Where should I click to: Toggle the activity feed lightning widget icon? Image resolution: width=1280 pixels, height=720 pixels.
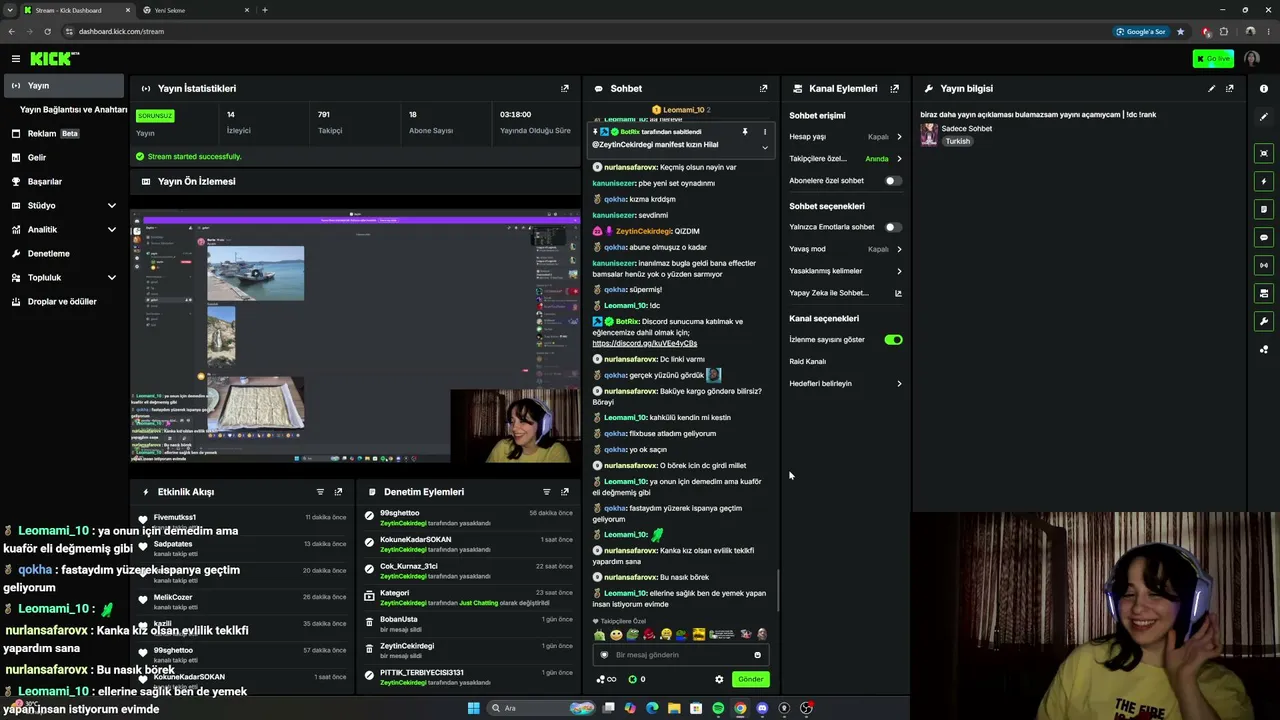coord(1264,182)
